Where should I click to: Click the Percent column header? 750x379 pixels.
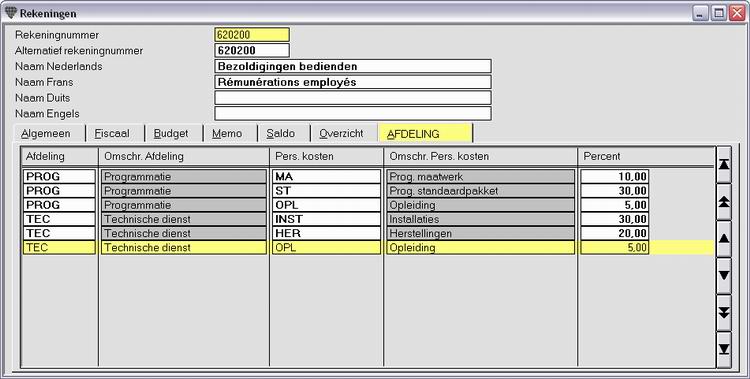(646, 156)
